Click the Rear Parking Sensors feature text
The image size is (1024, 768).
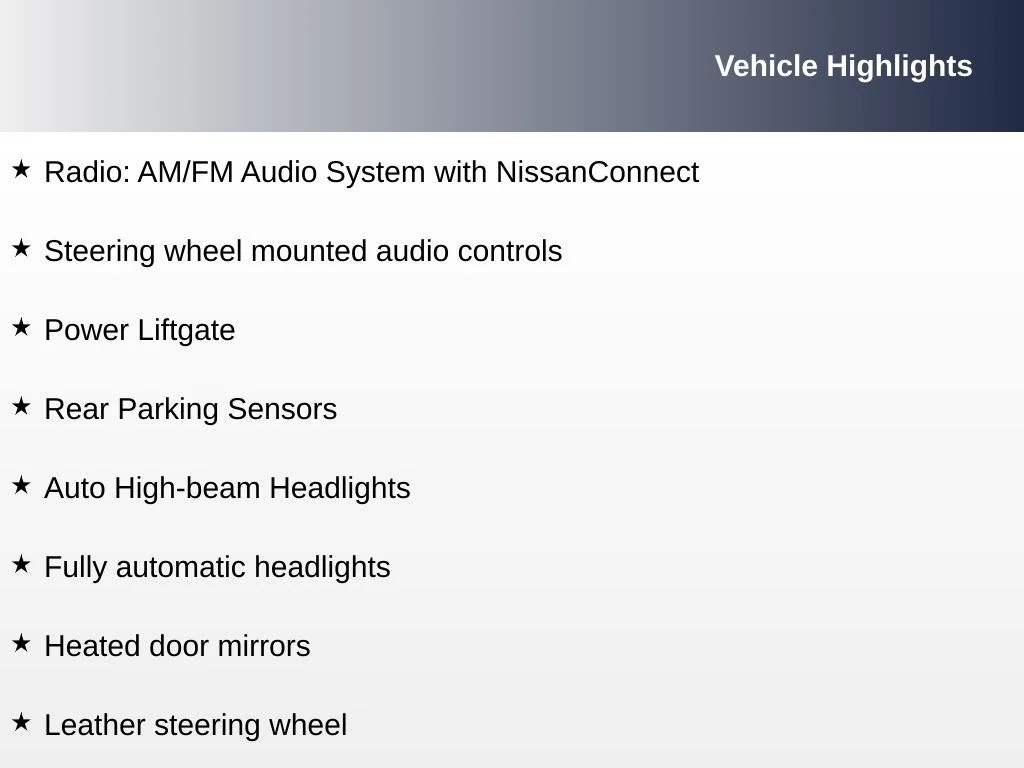coord(191,409)
